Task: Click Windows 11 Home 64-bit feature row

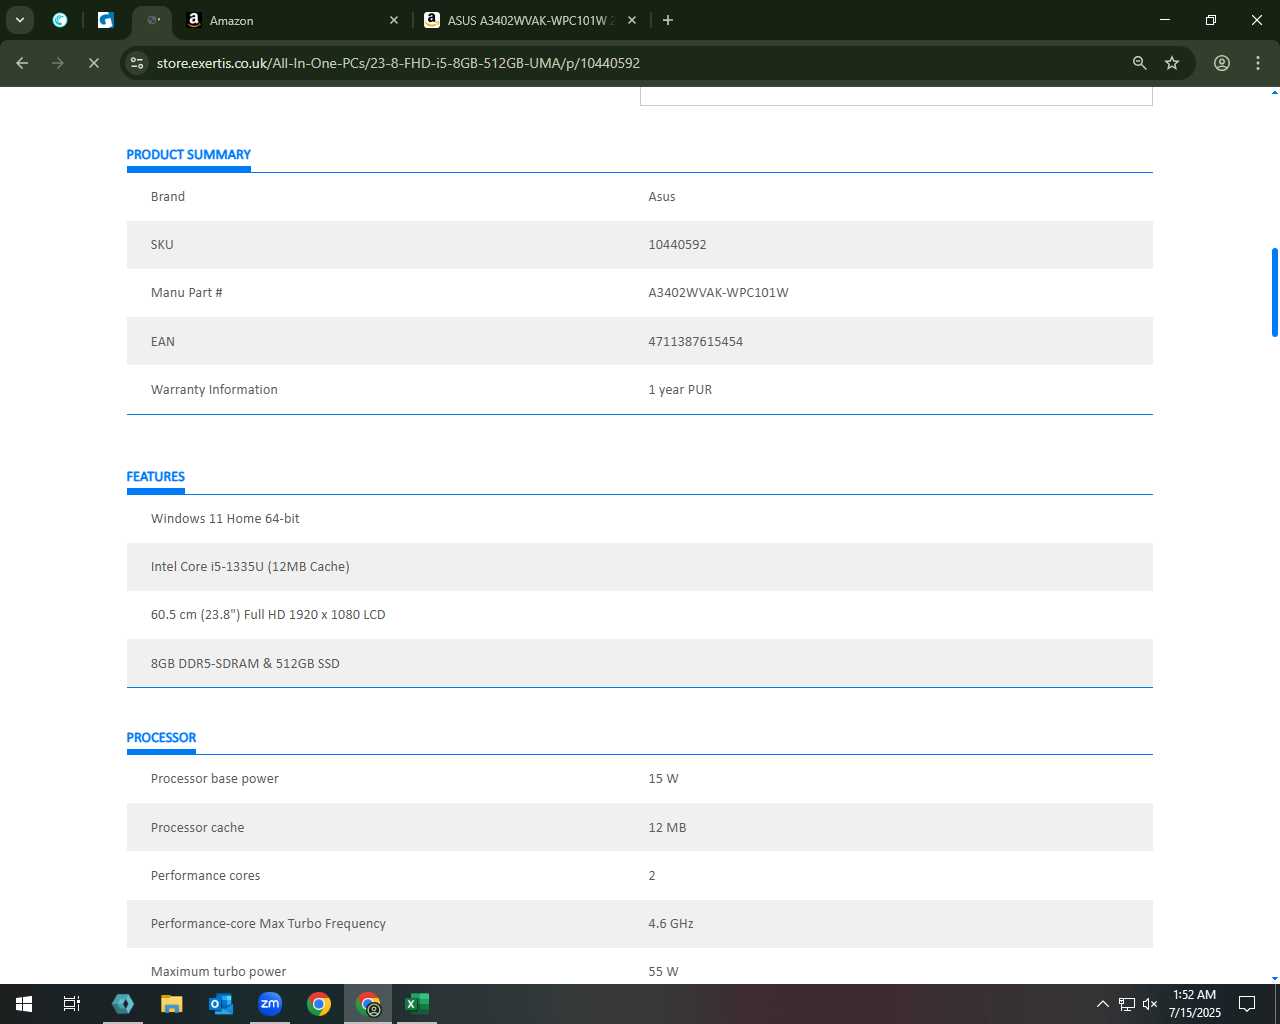Action: (x=639, y=518)
